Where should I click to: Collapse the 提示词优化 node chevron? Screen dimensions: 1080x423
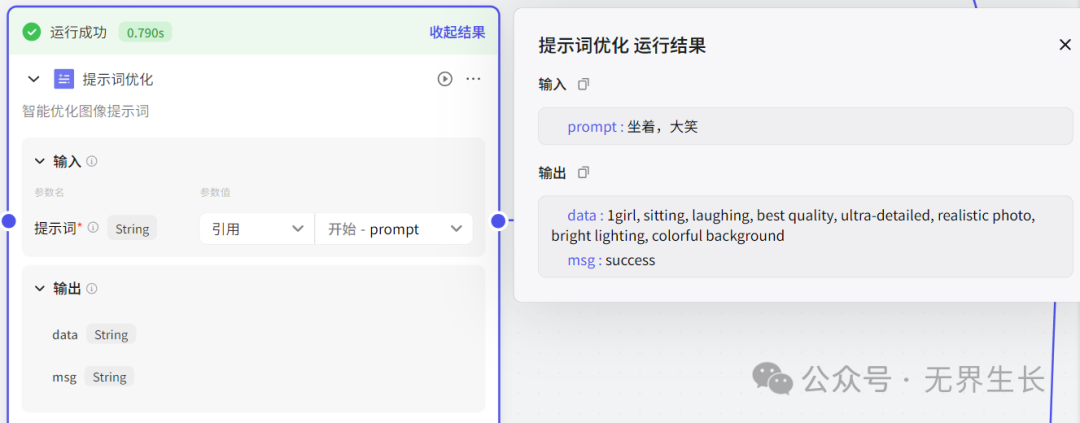click(x=33, y=79)
